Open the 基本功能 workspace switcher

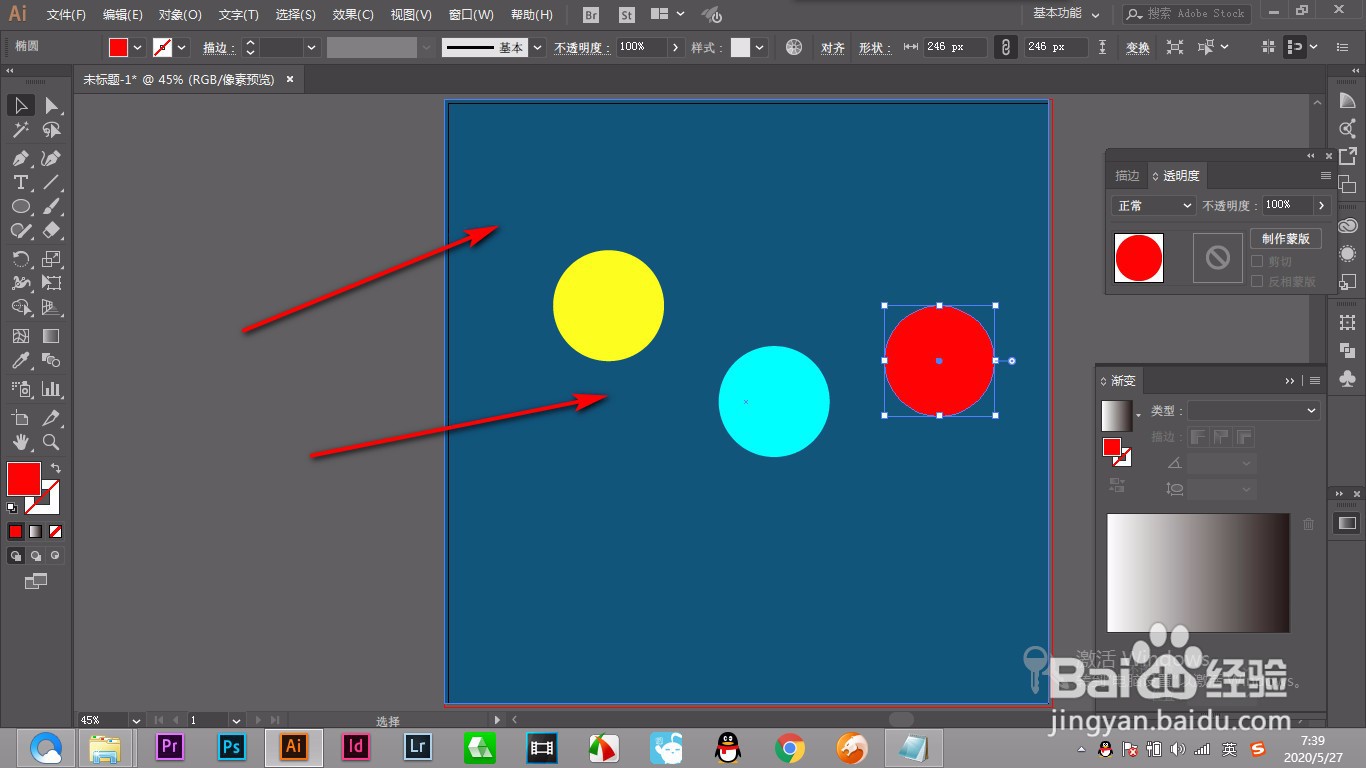[1066, 14]
